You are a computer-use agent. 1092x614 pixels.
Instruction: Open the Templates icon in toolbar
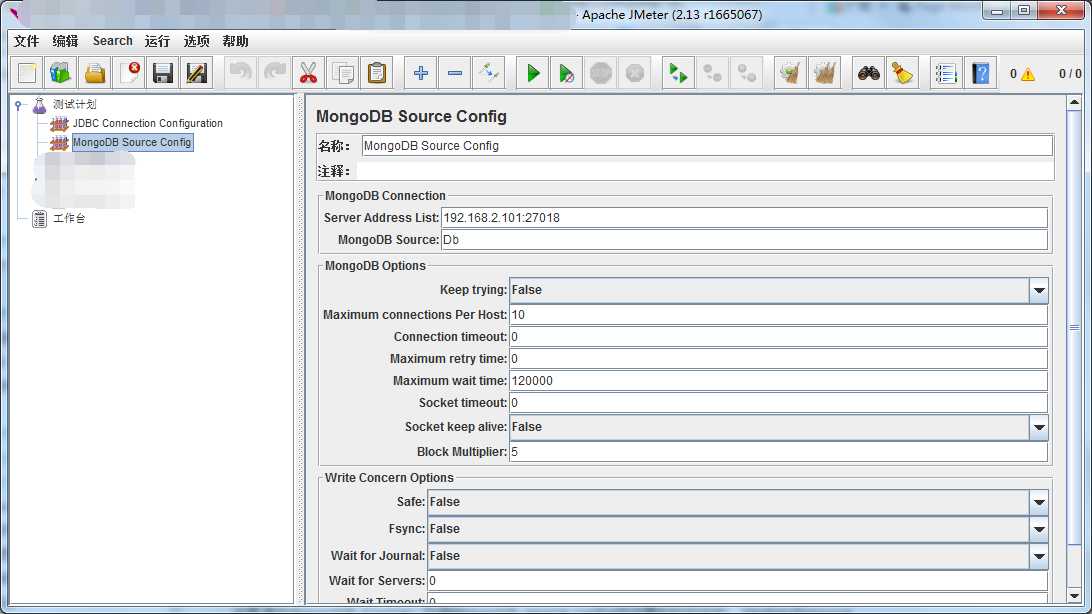[x=61, y=73]
